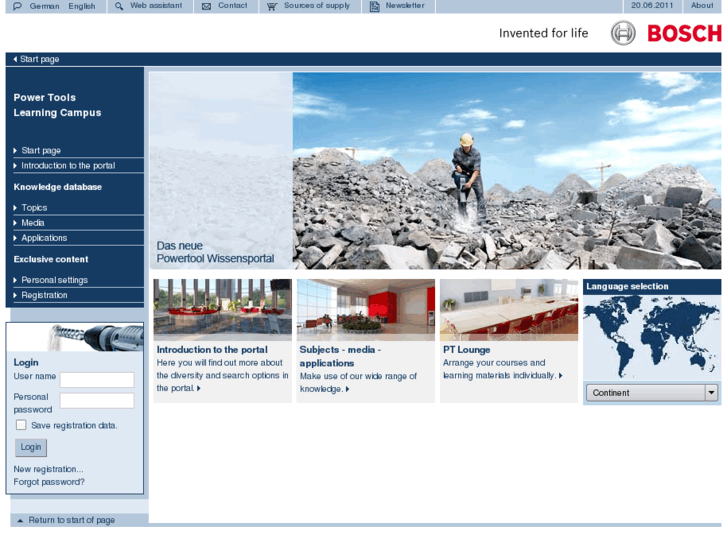Click the Subjects - media - applications heading
727x545 pixels.
tap(340, 356)
